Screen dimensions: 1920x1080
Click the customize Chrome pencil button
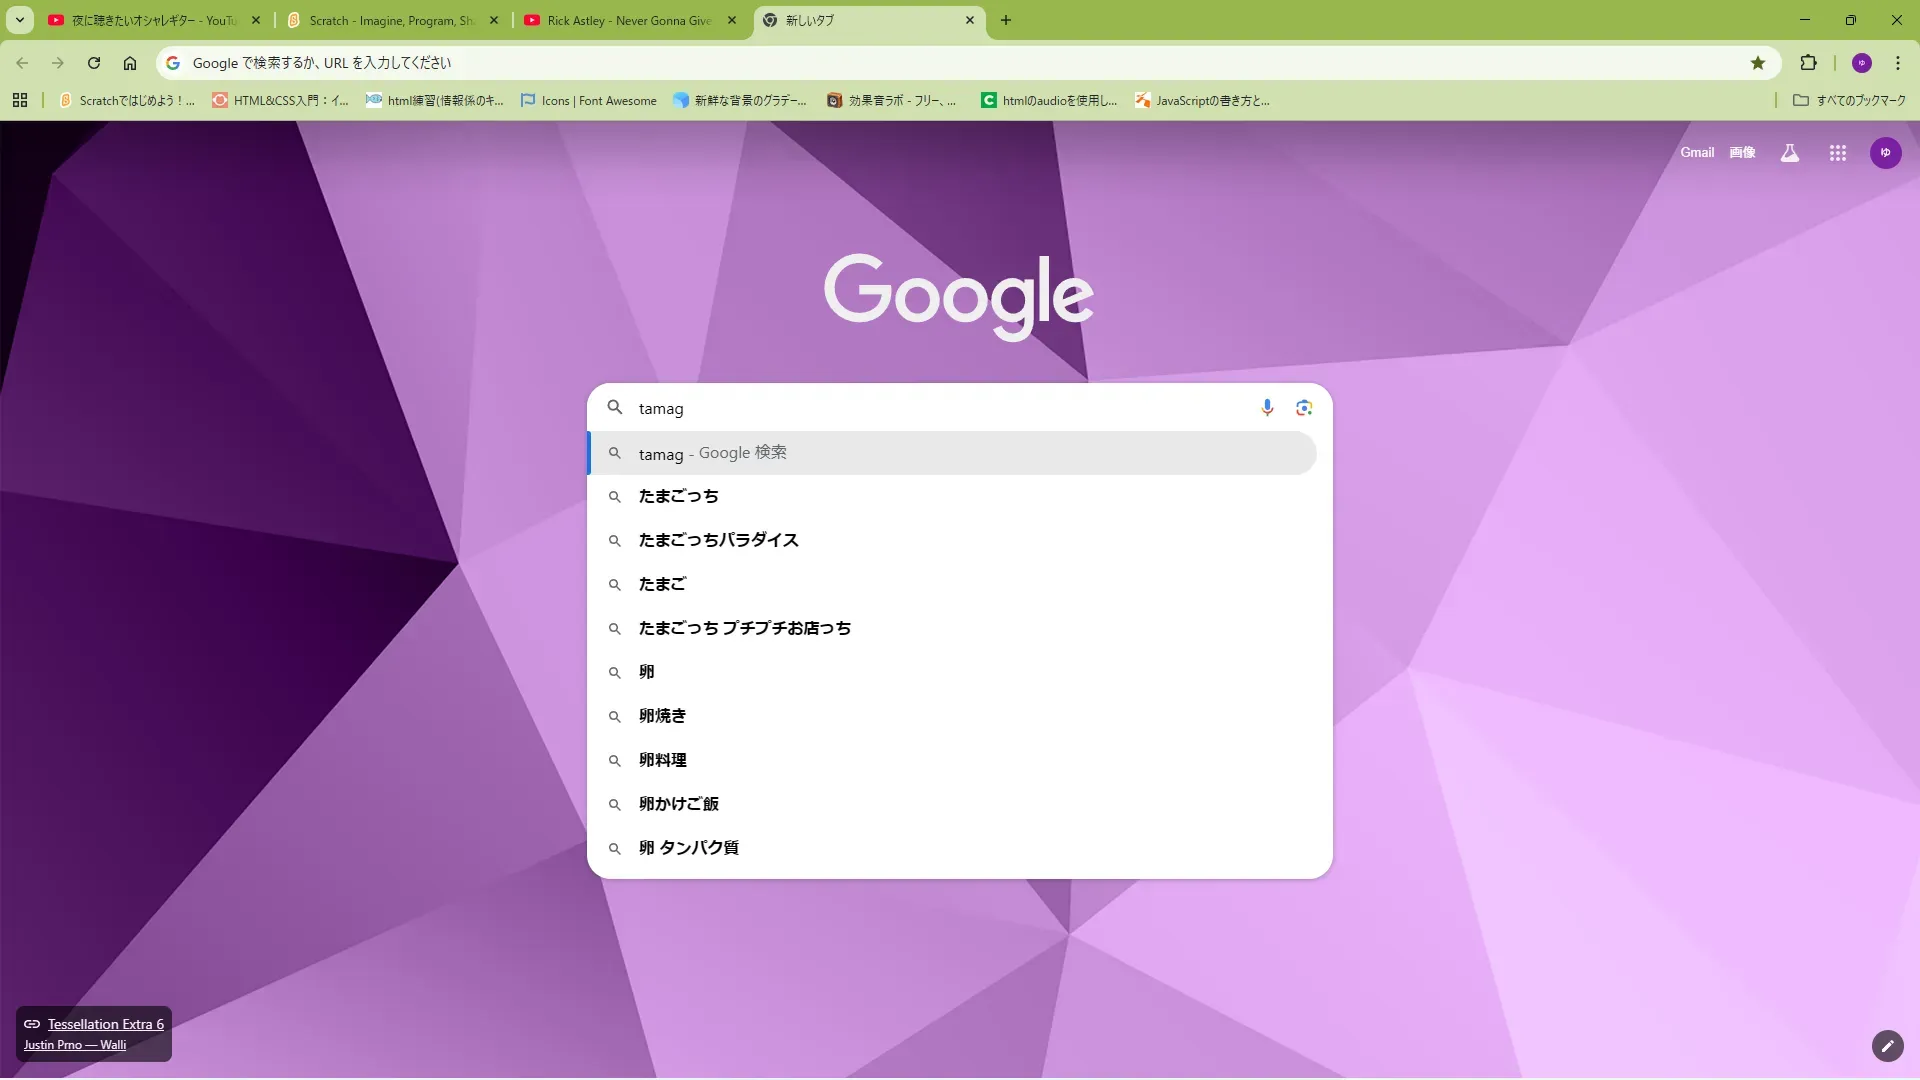pos(1887,1046)
